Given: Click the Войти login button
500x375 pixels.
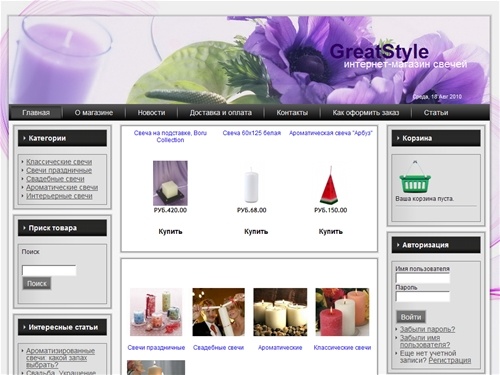Looking at the screenshot, I should (411, 317).
